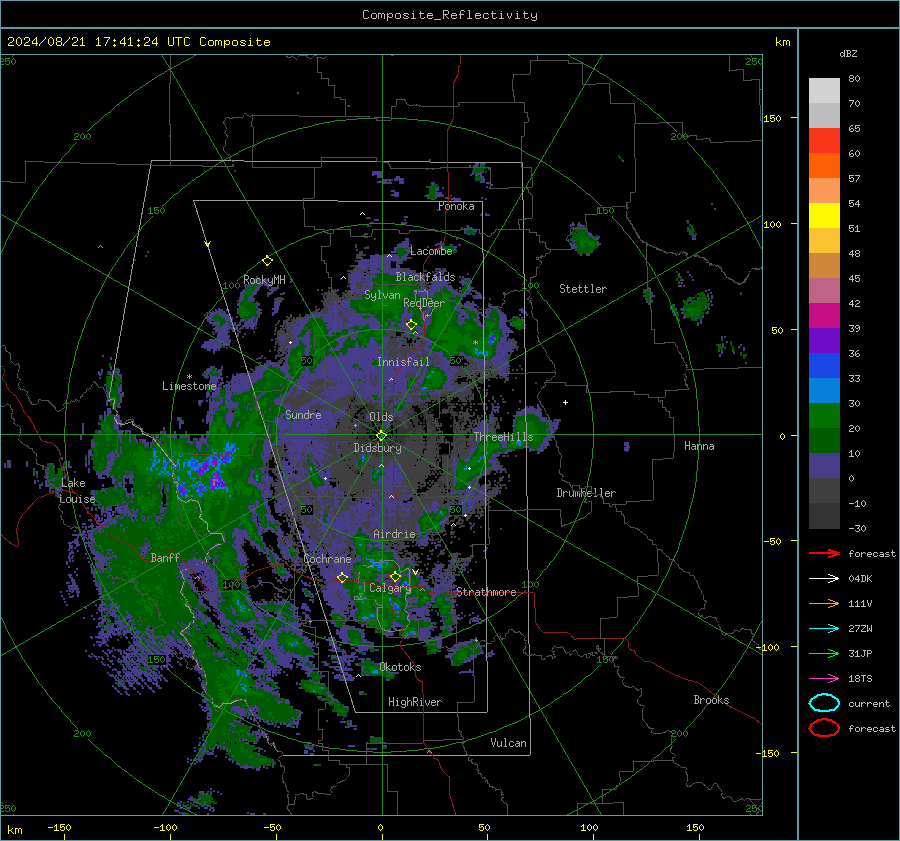The width and height of the screenshot is (900, 841).
Task: Pick the violet purple swatch in dBZ scale
Action: [824, 340]
